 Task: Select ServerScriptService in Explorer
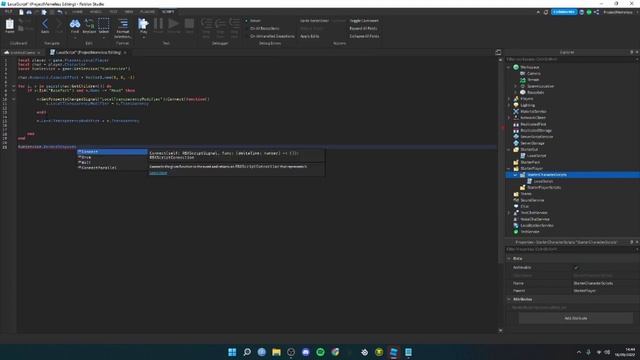click(536, 137)
